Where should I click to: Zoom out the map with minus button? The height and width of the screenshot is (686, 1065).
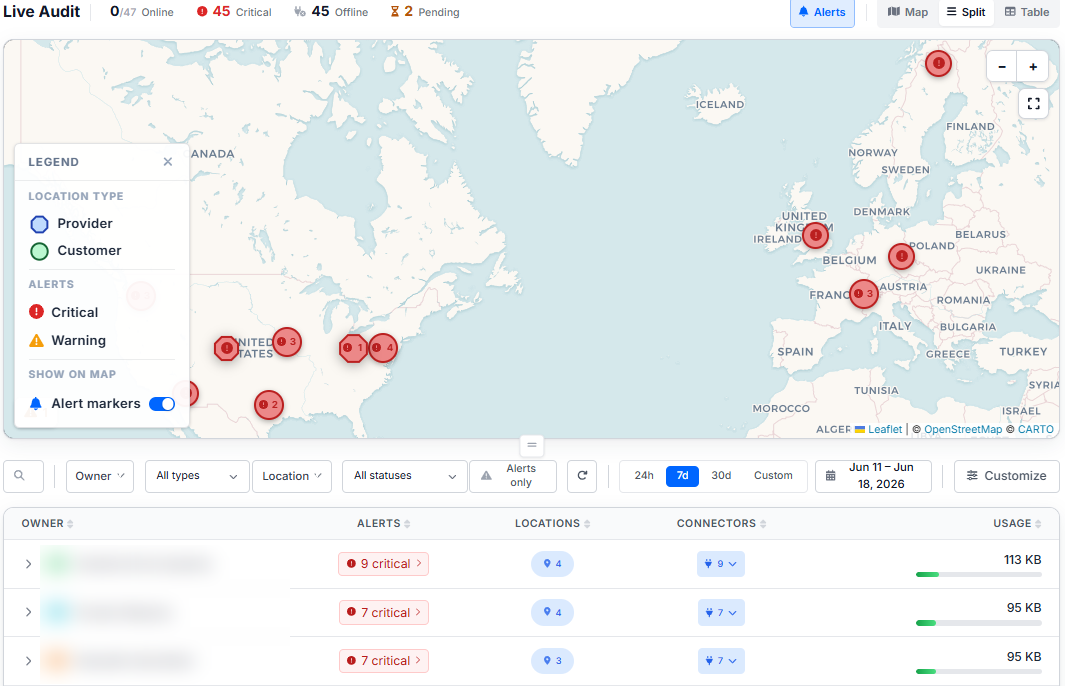coord(1002,67)
